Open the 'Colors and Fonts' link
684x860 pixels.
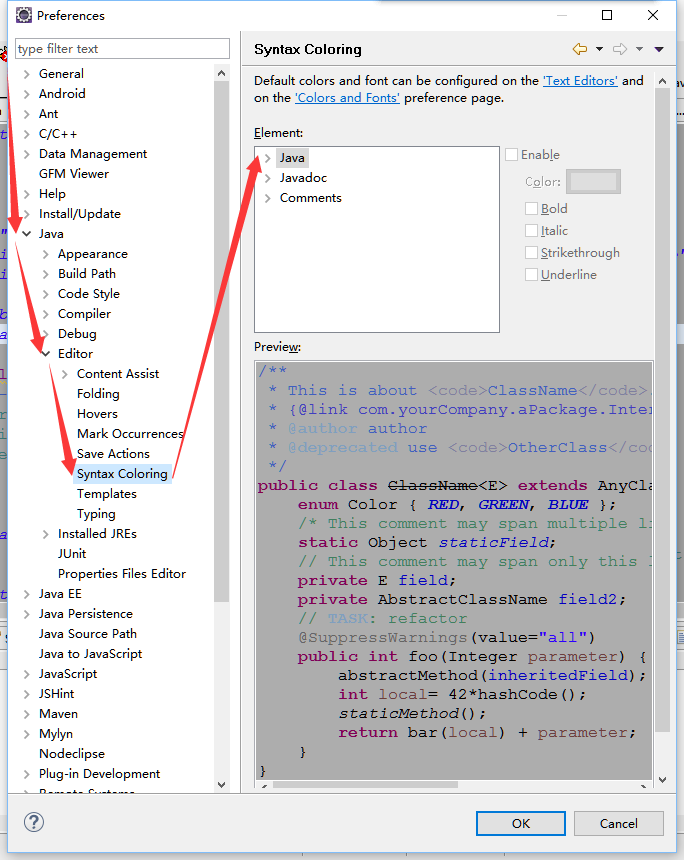[347, 98]
